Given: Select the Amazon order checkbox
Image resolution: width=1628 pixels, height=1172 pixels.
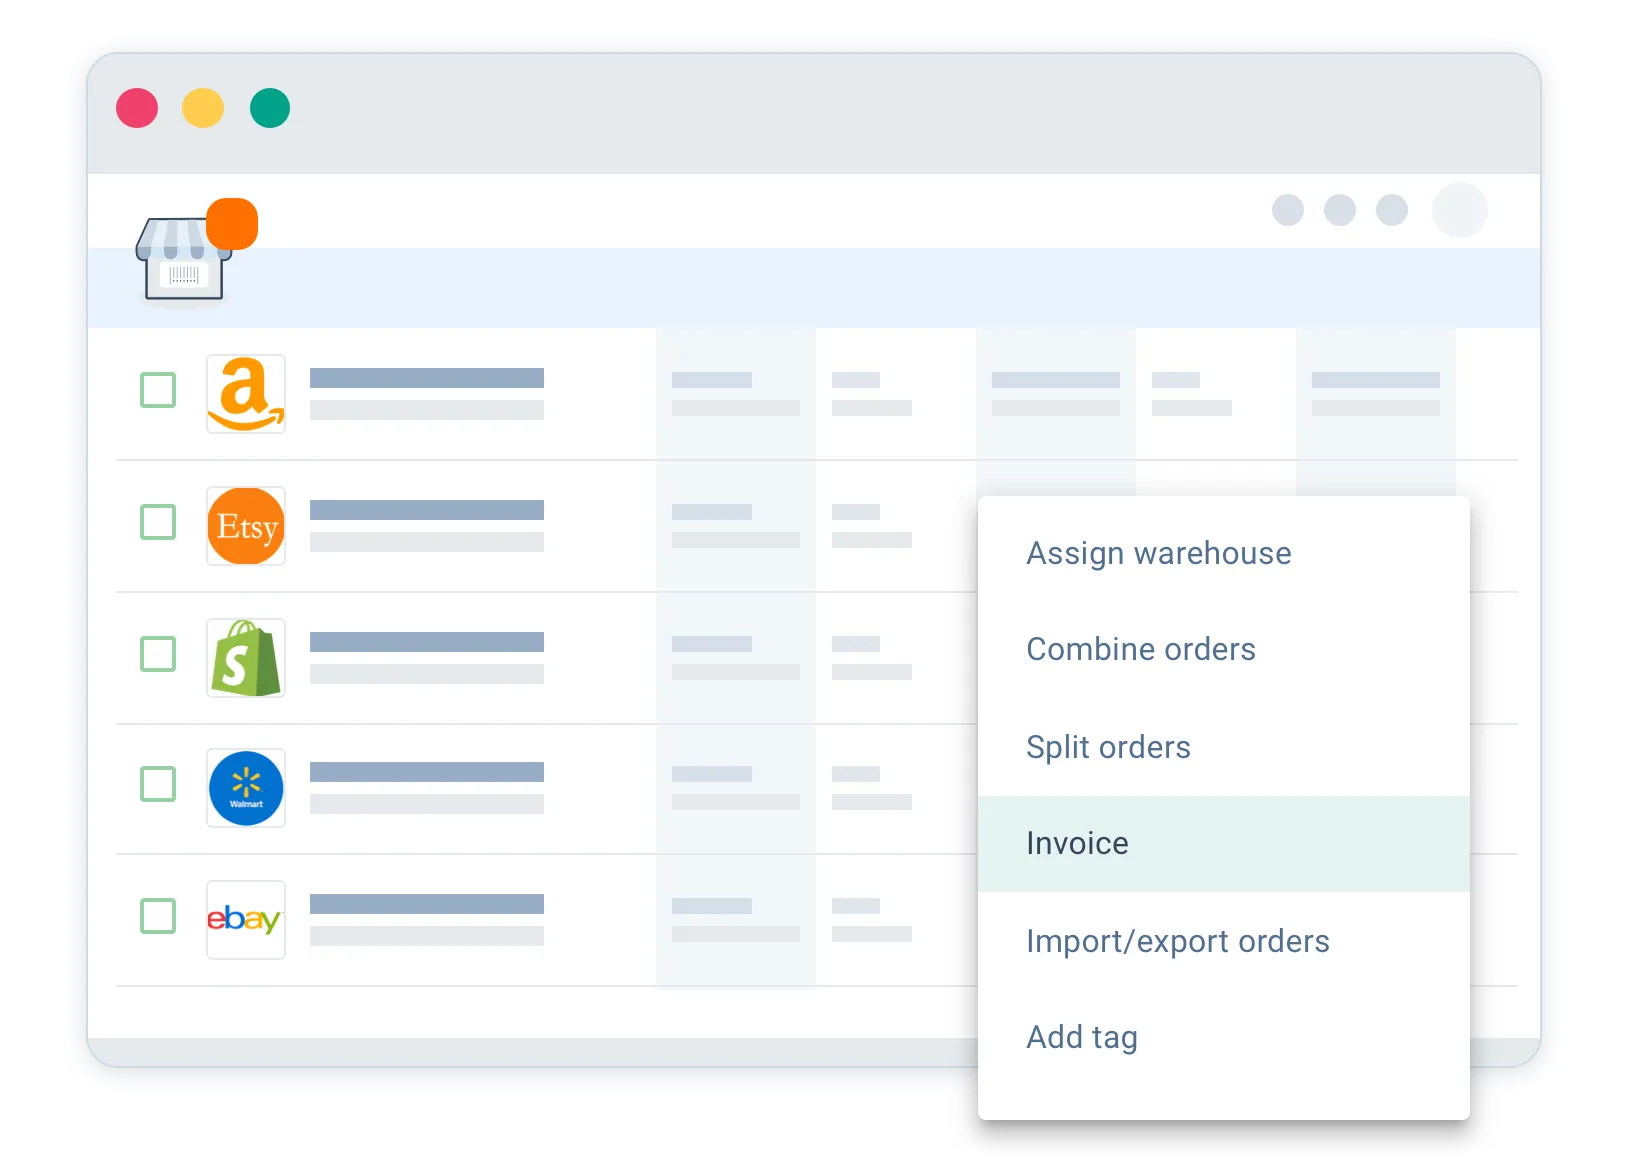Looking at the screenshot, I should coord(158,390).
